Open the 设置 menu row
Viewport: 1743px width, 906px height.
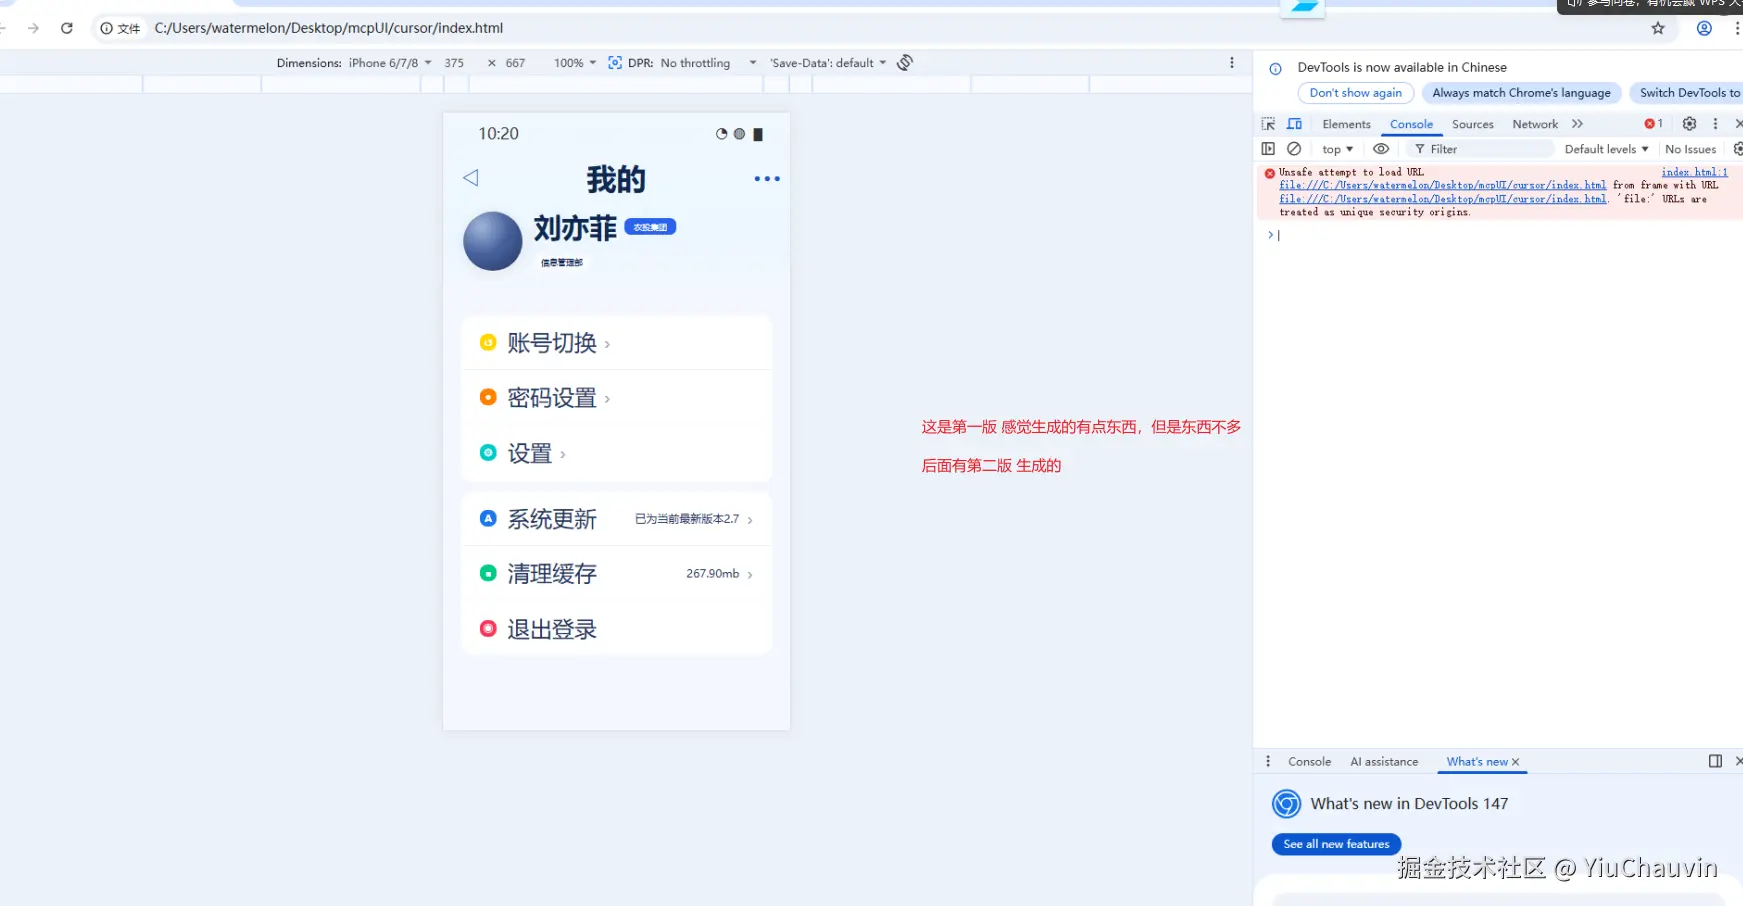coord(616,453)
